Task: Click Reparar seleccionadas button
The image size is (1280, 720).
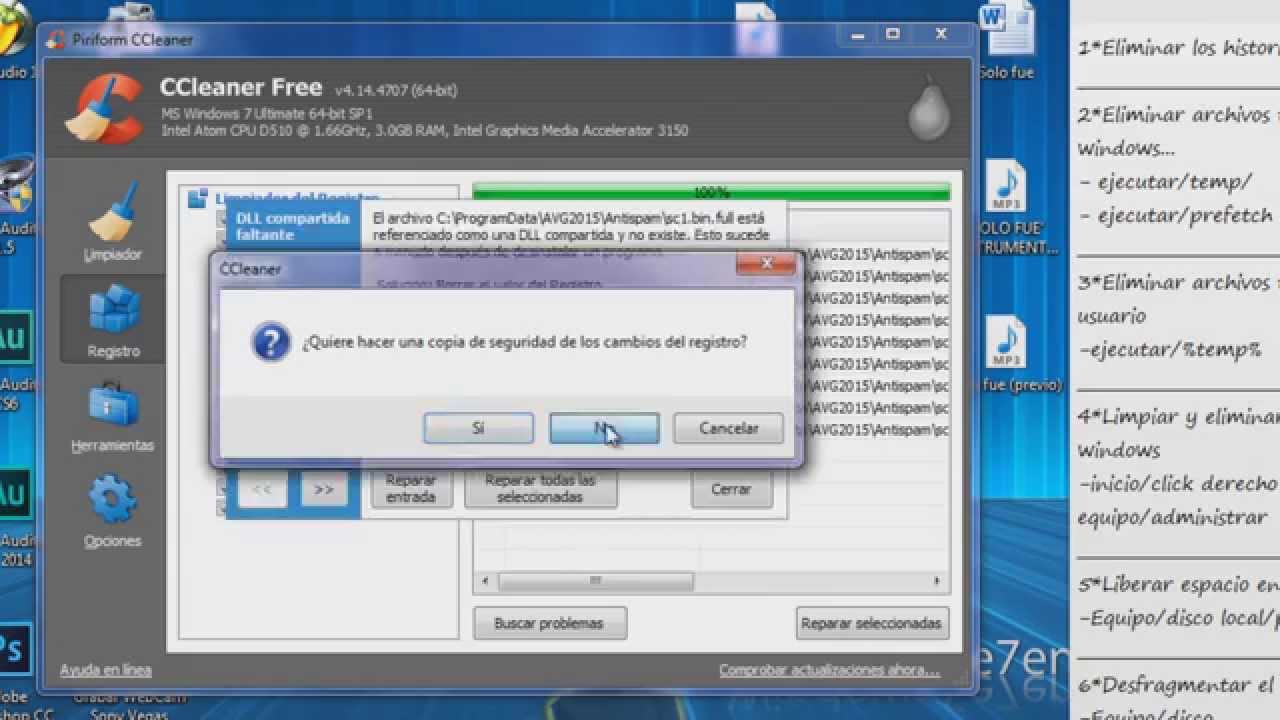Action: pyautogui.click(x=872, y=623)
